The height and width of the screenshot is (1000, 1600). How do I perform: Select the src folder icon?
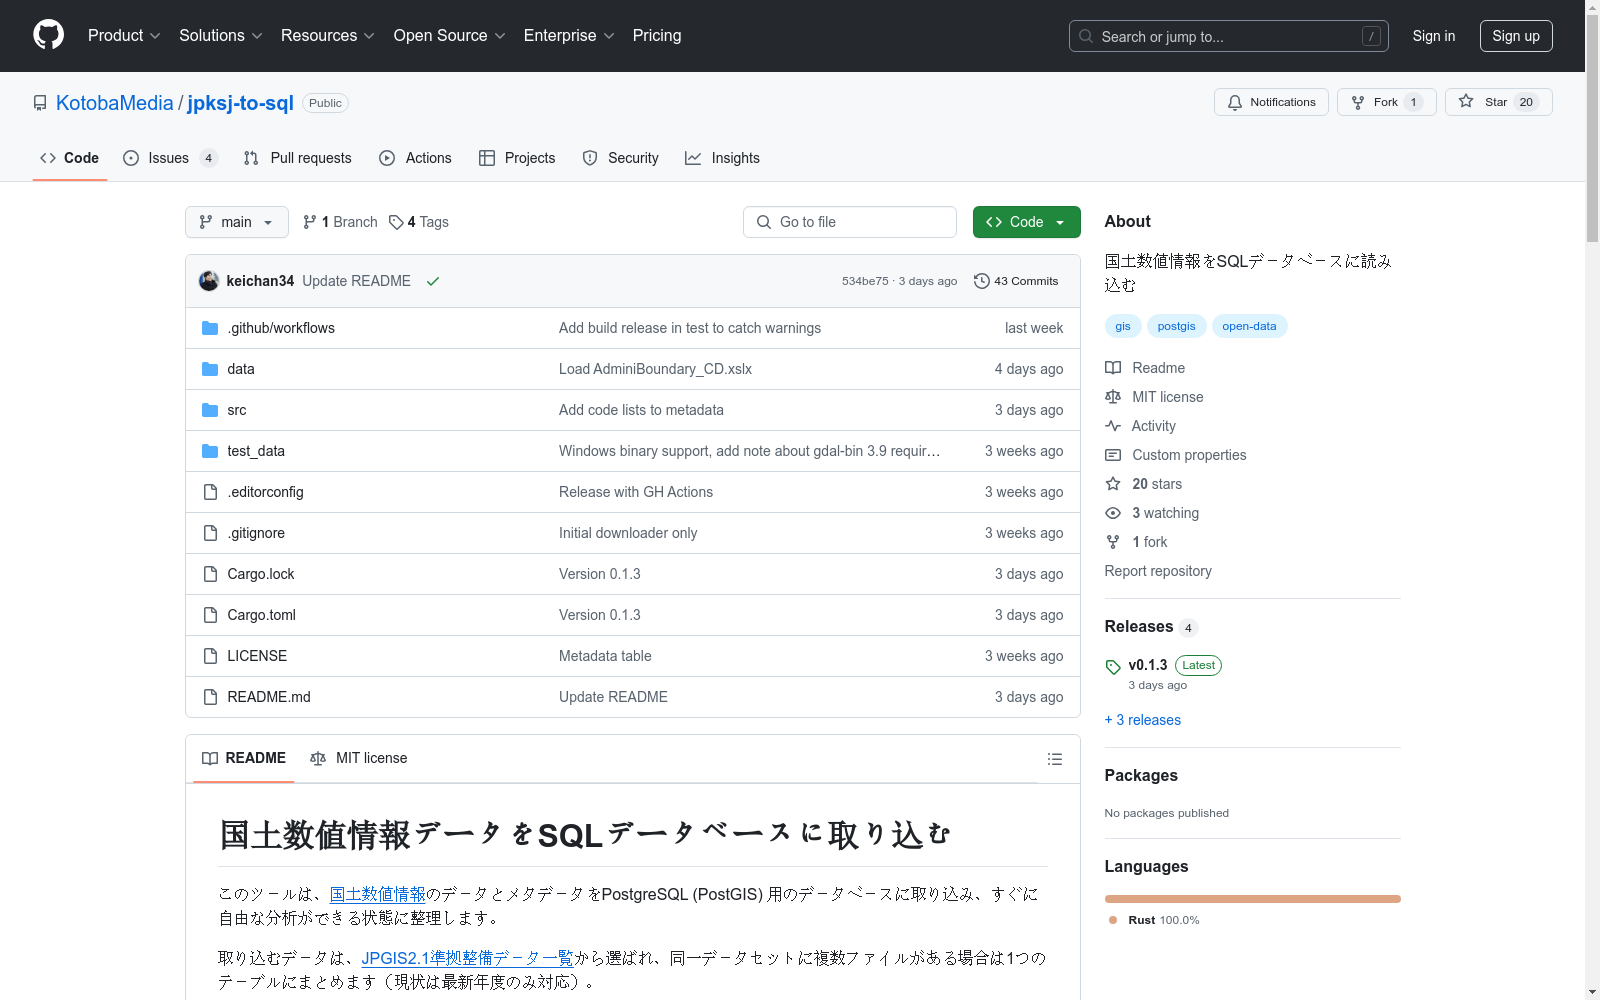(x=210, y=410)
